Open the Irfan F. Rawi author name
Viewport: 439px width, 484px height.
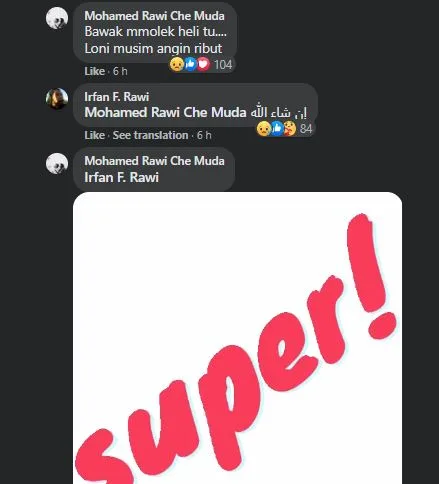[117, 97]
